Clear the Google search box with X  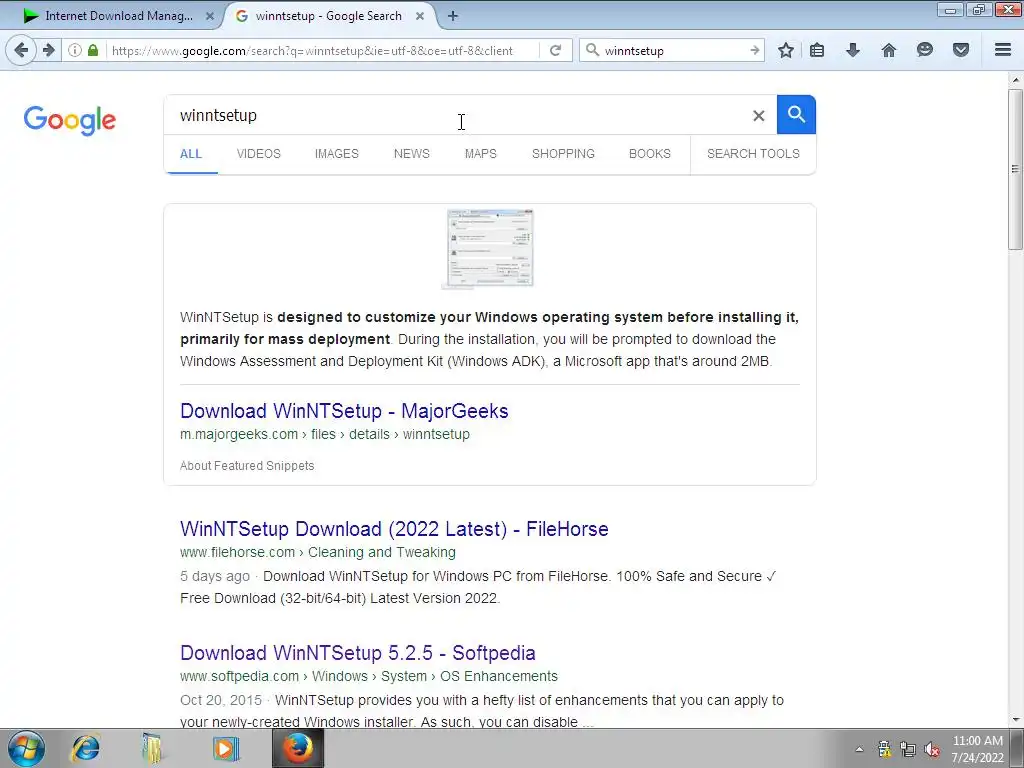(758, 116)
